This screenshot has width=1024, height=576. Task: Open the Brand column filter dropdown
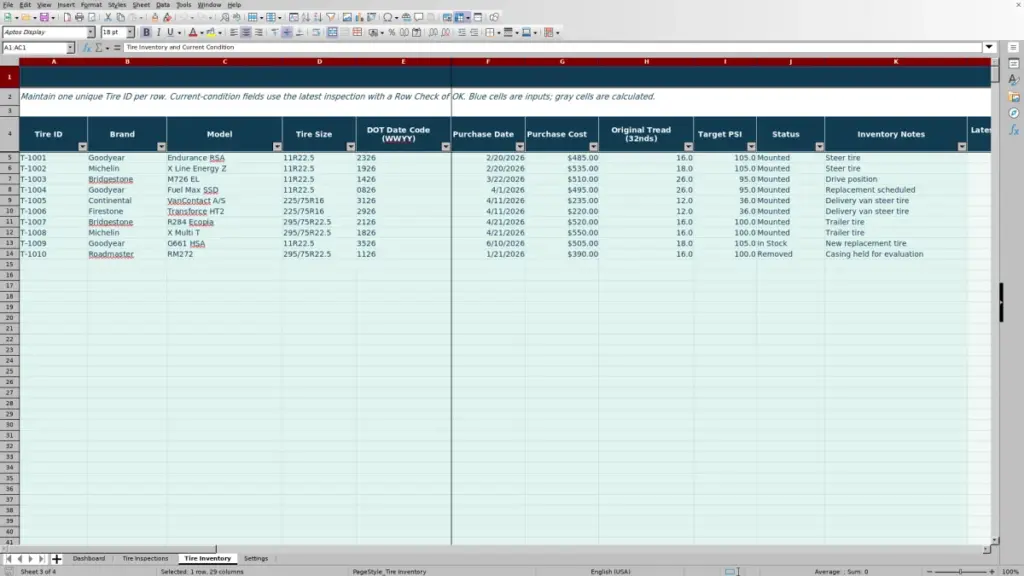click(x=161, y=147)
